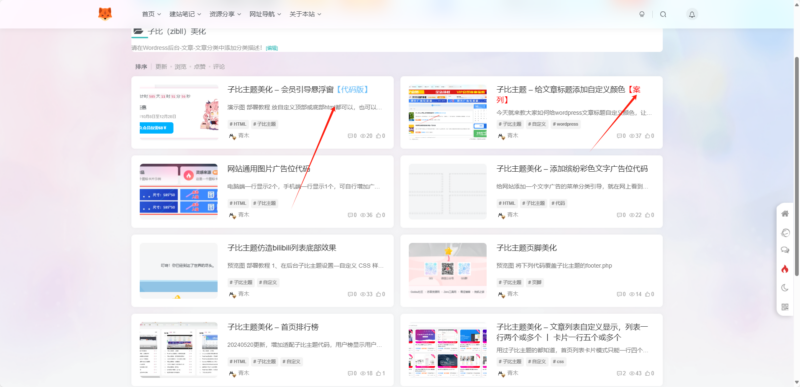Click the customer service icon below home
The width and height of the screenshot is (800, 387).
[x=785, y=233]
